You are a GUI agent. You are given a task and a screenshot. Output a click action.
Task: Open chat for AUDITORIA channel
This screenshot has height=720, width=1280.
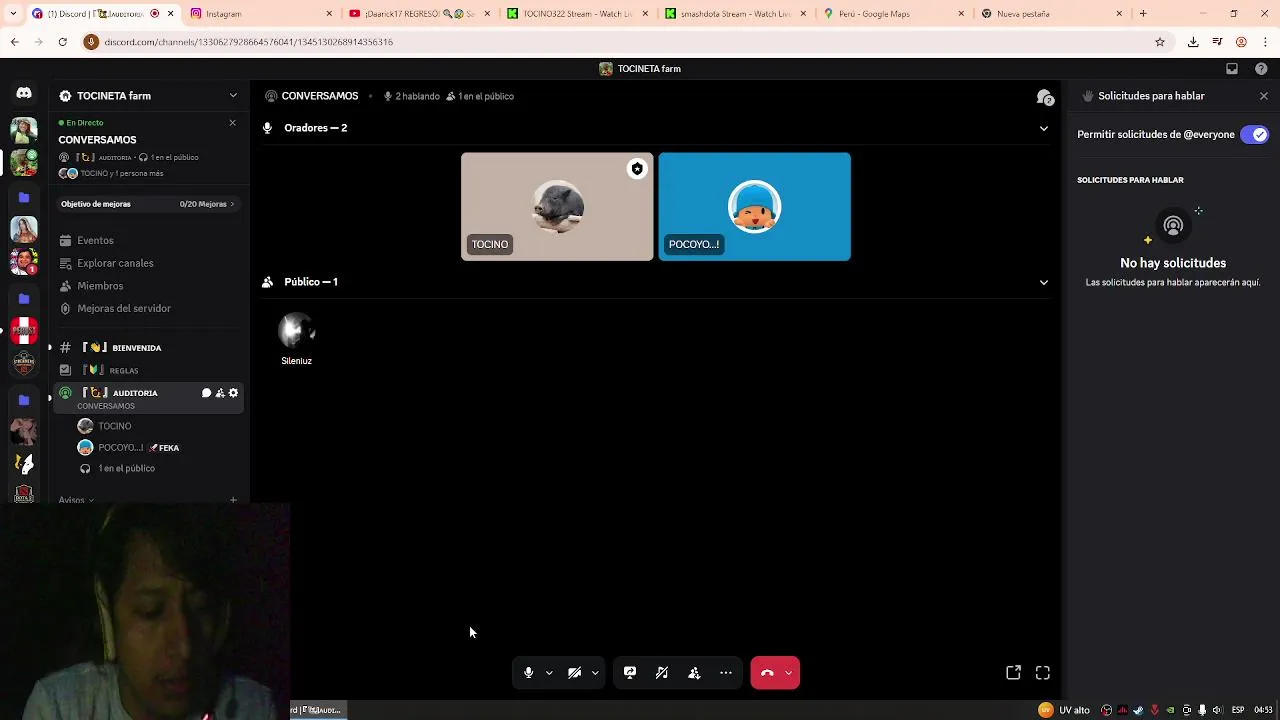pos(206,393)
